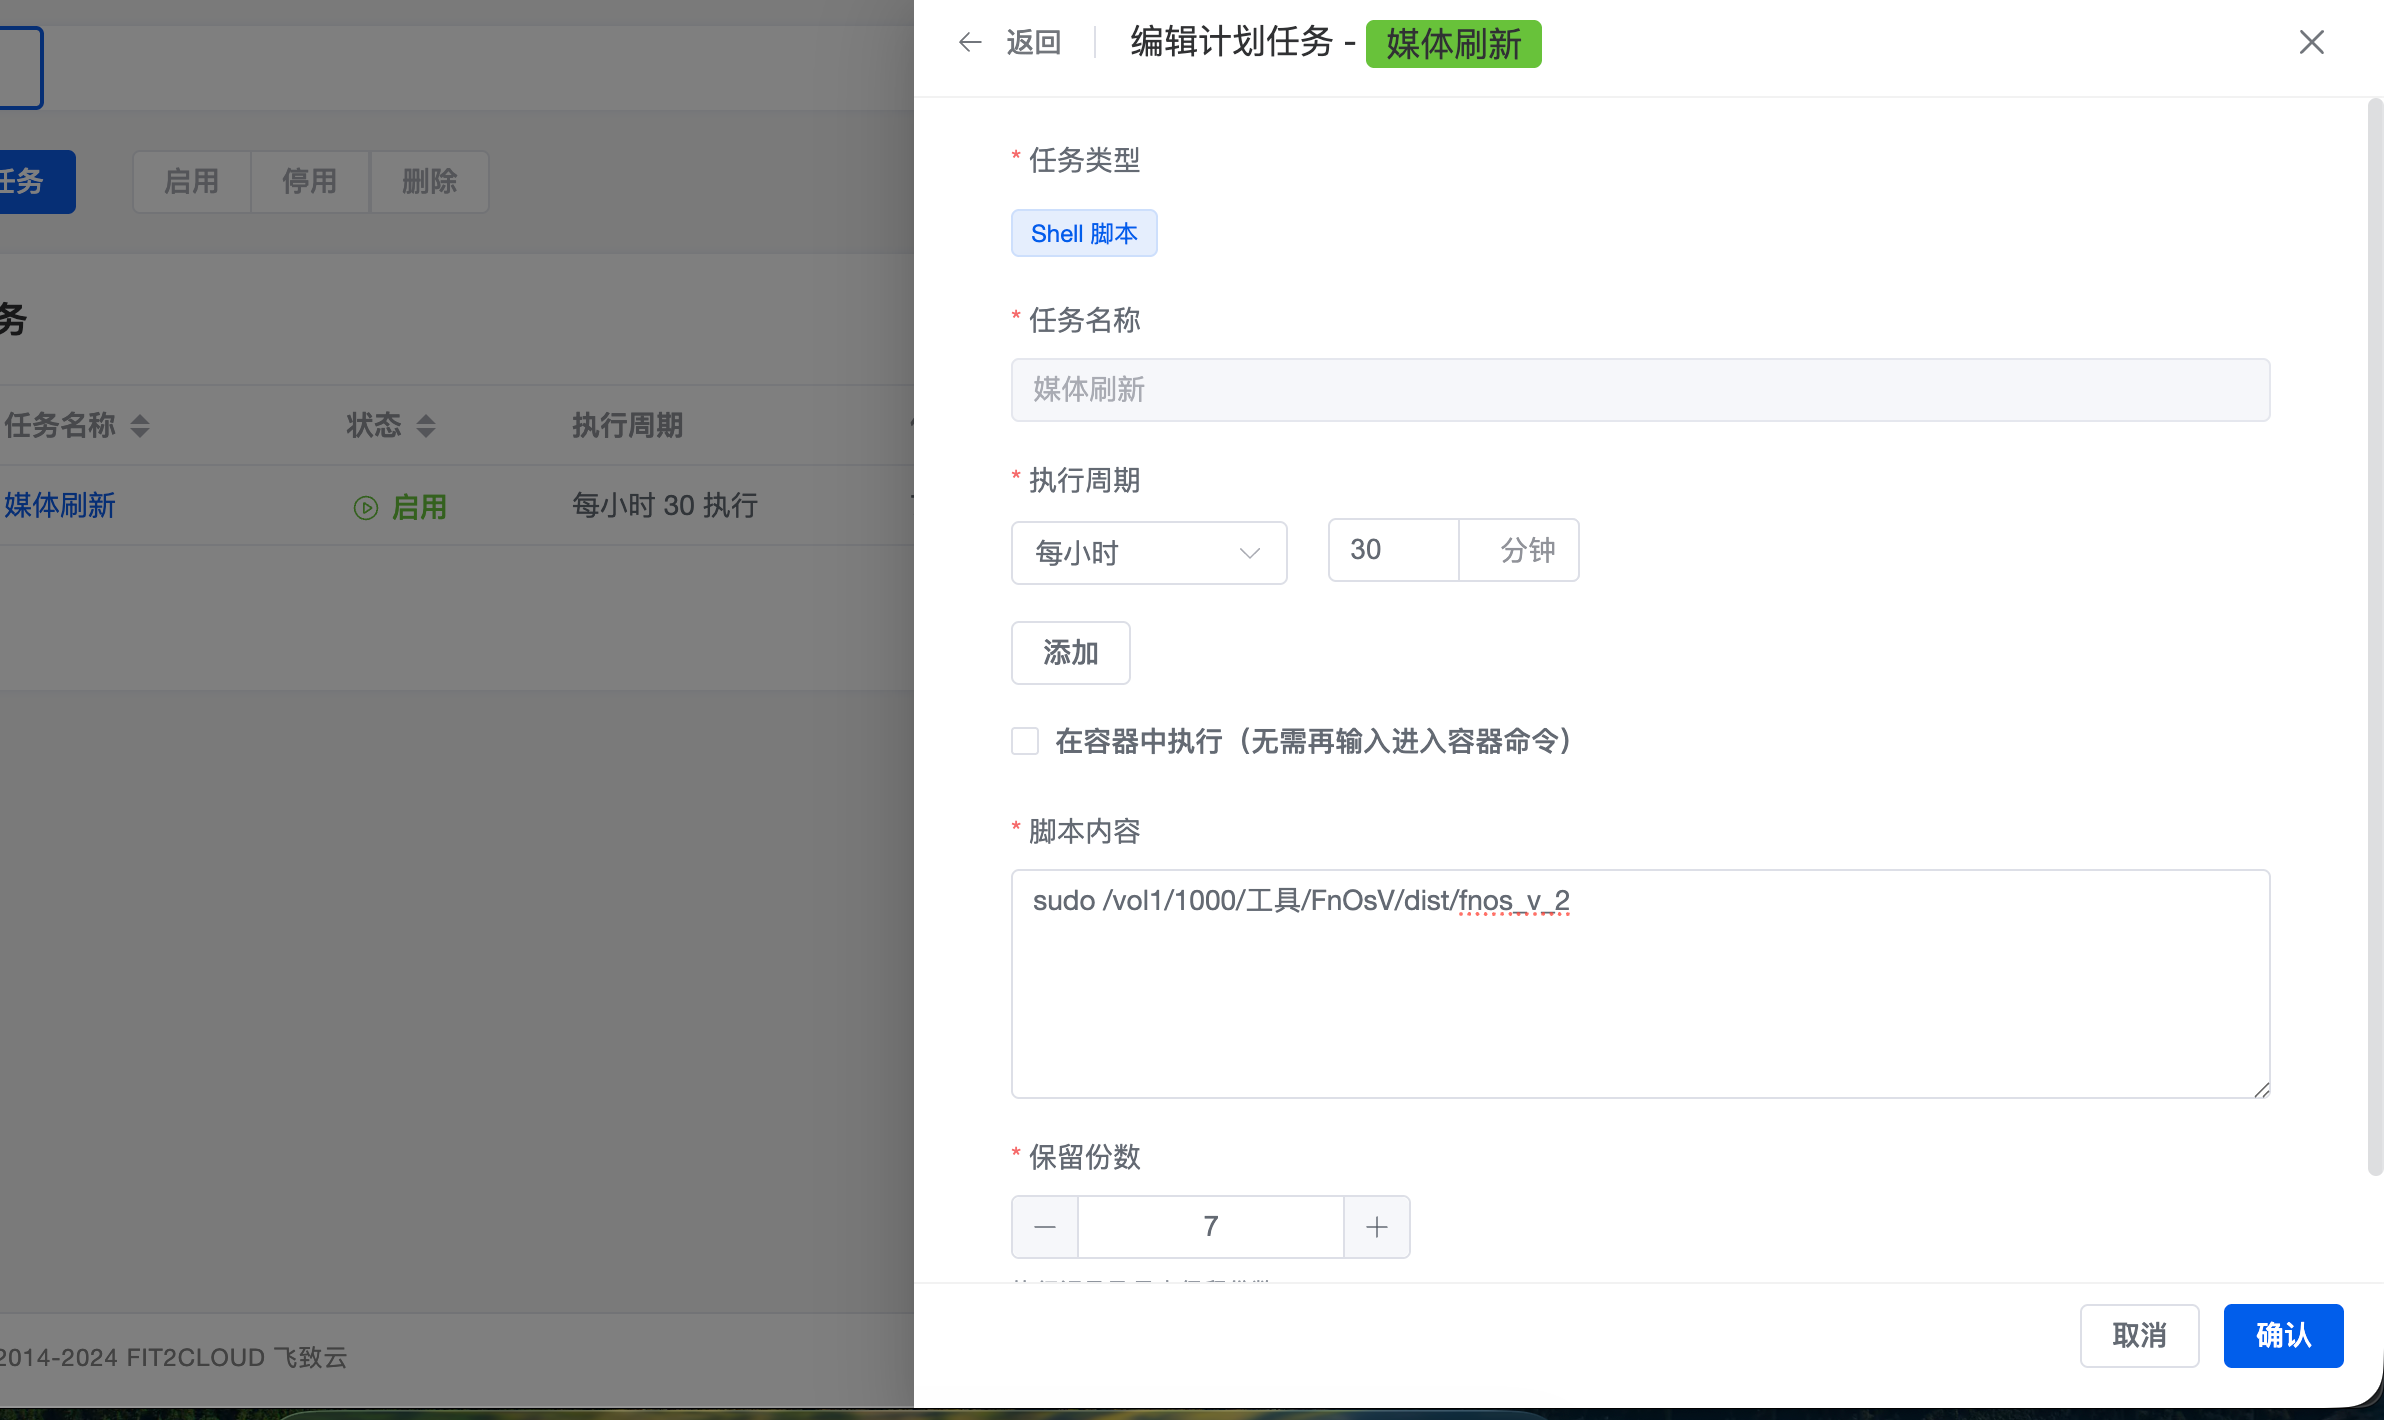This screenshot has width=2384, height=1420.
Task: Open the 媒体刷新 task from the table
Action: point(60,506)
